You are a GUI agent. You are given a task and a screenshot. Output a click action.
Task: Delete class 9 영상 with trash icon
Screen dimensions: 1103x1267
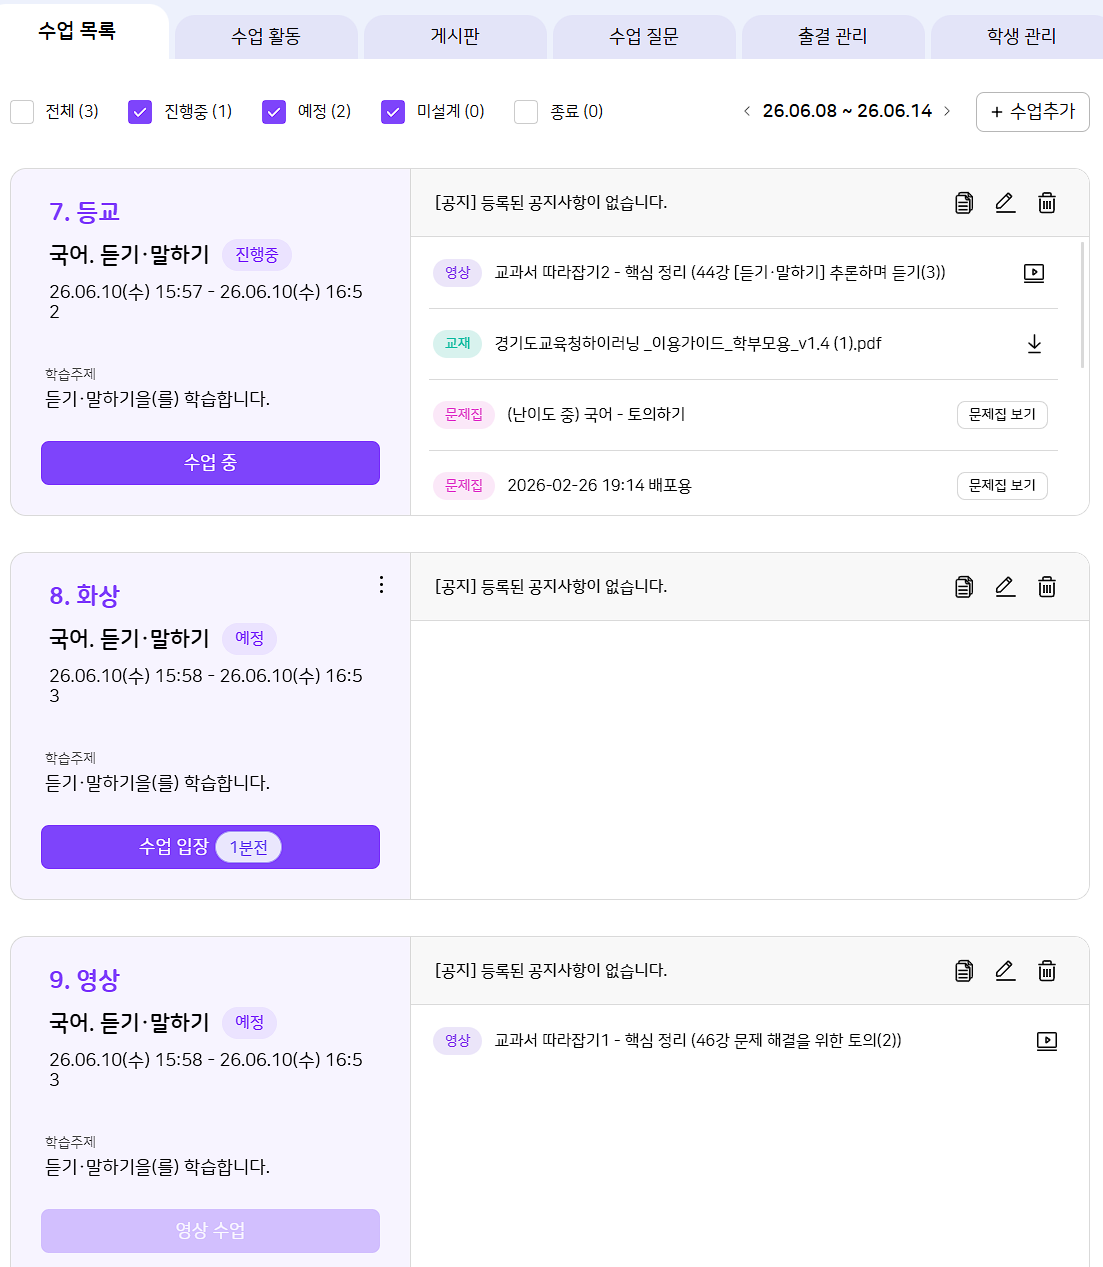point(1047,971)
